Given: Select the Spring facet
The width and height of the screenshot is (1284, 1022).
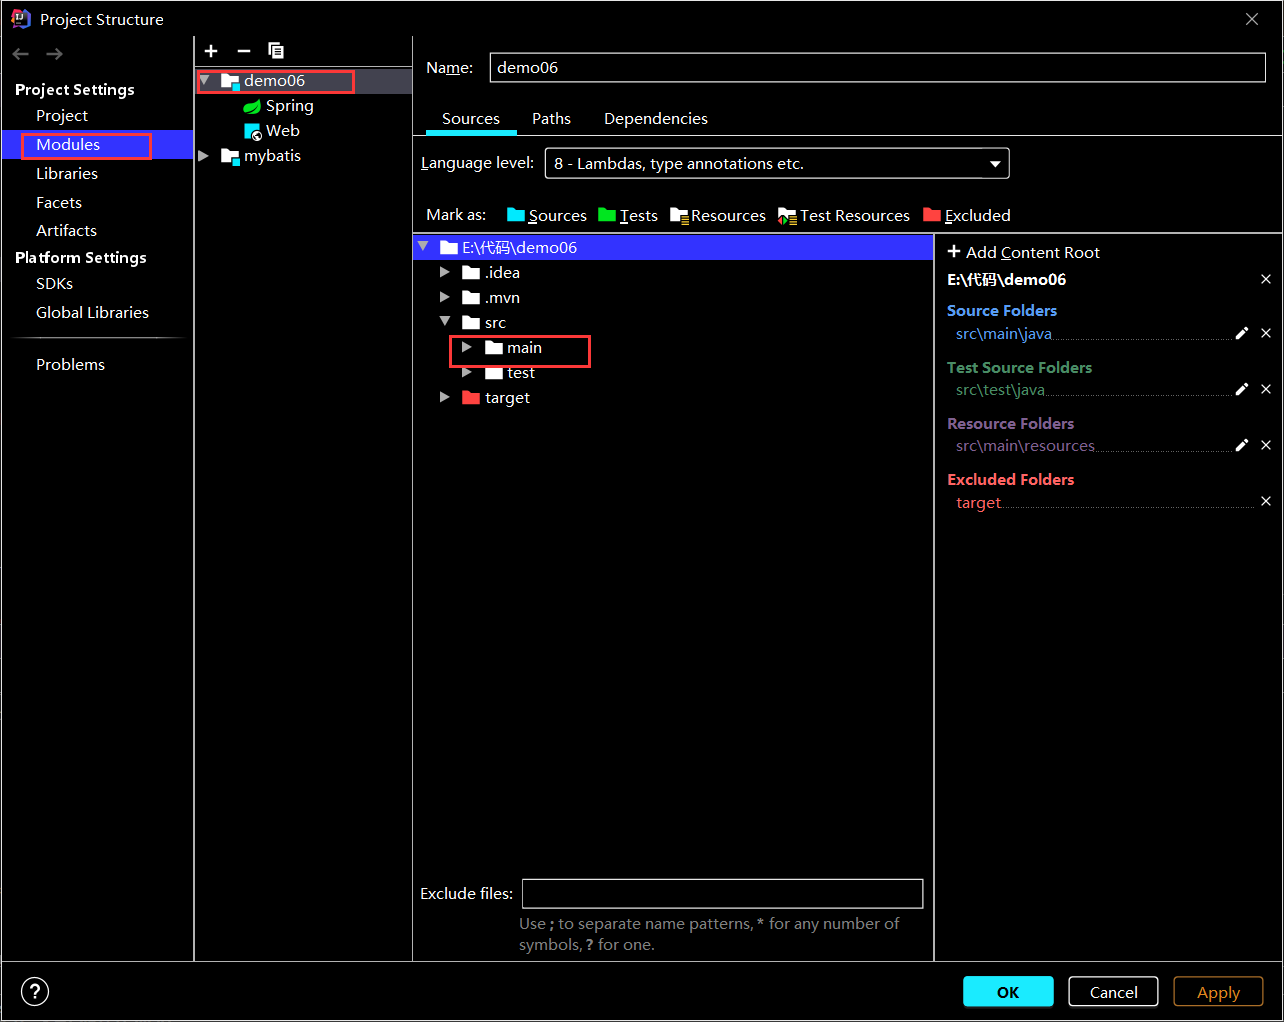Looking at the screenshot, I should click(x=278, y=106).
